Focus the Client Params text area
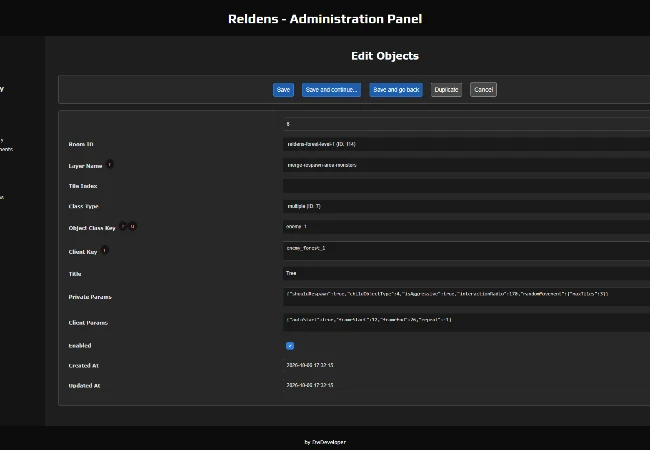 pos(466,322)
